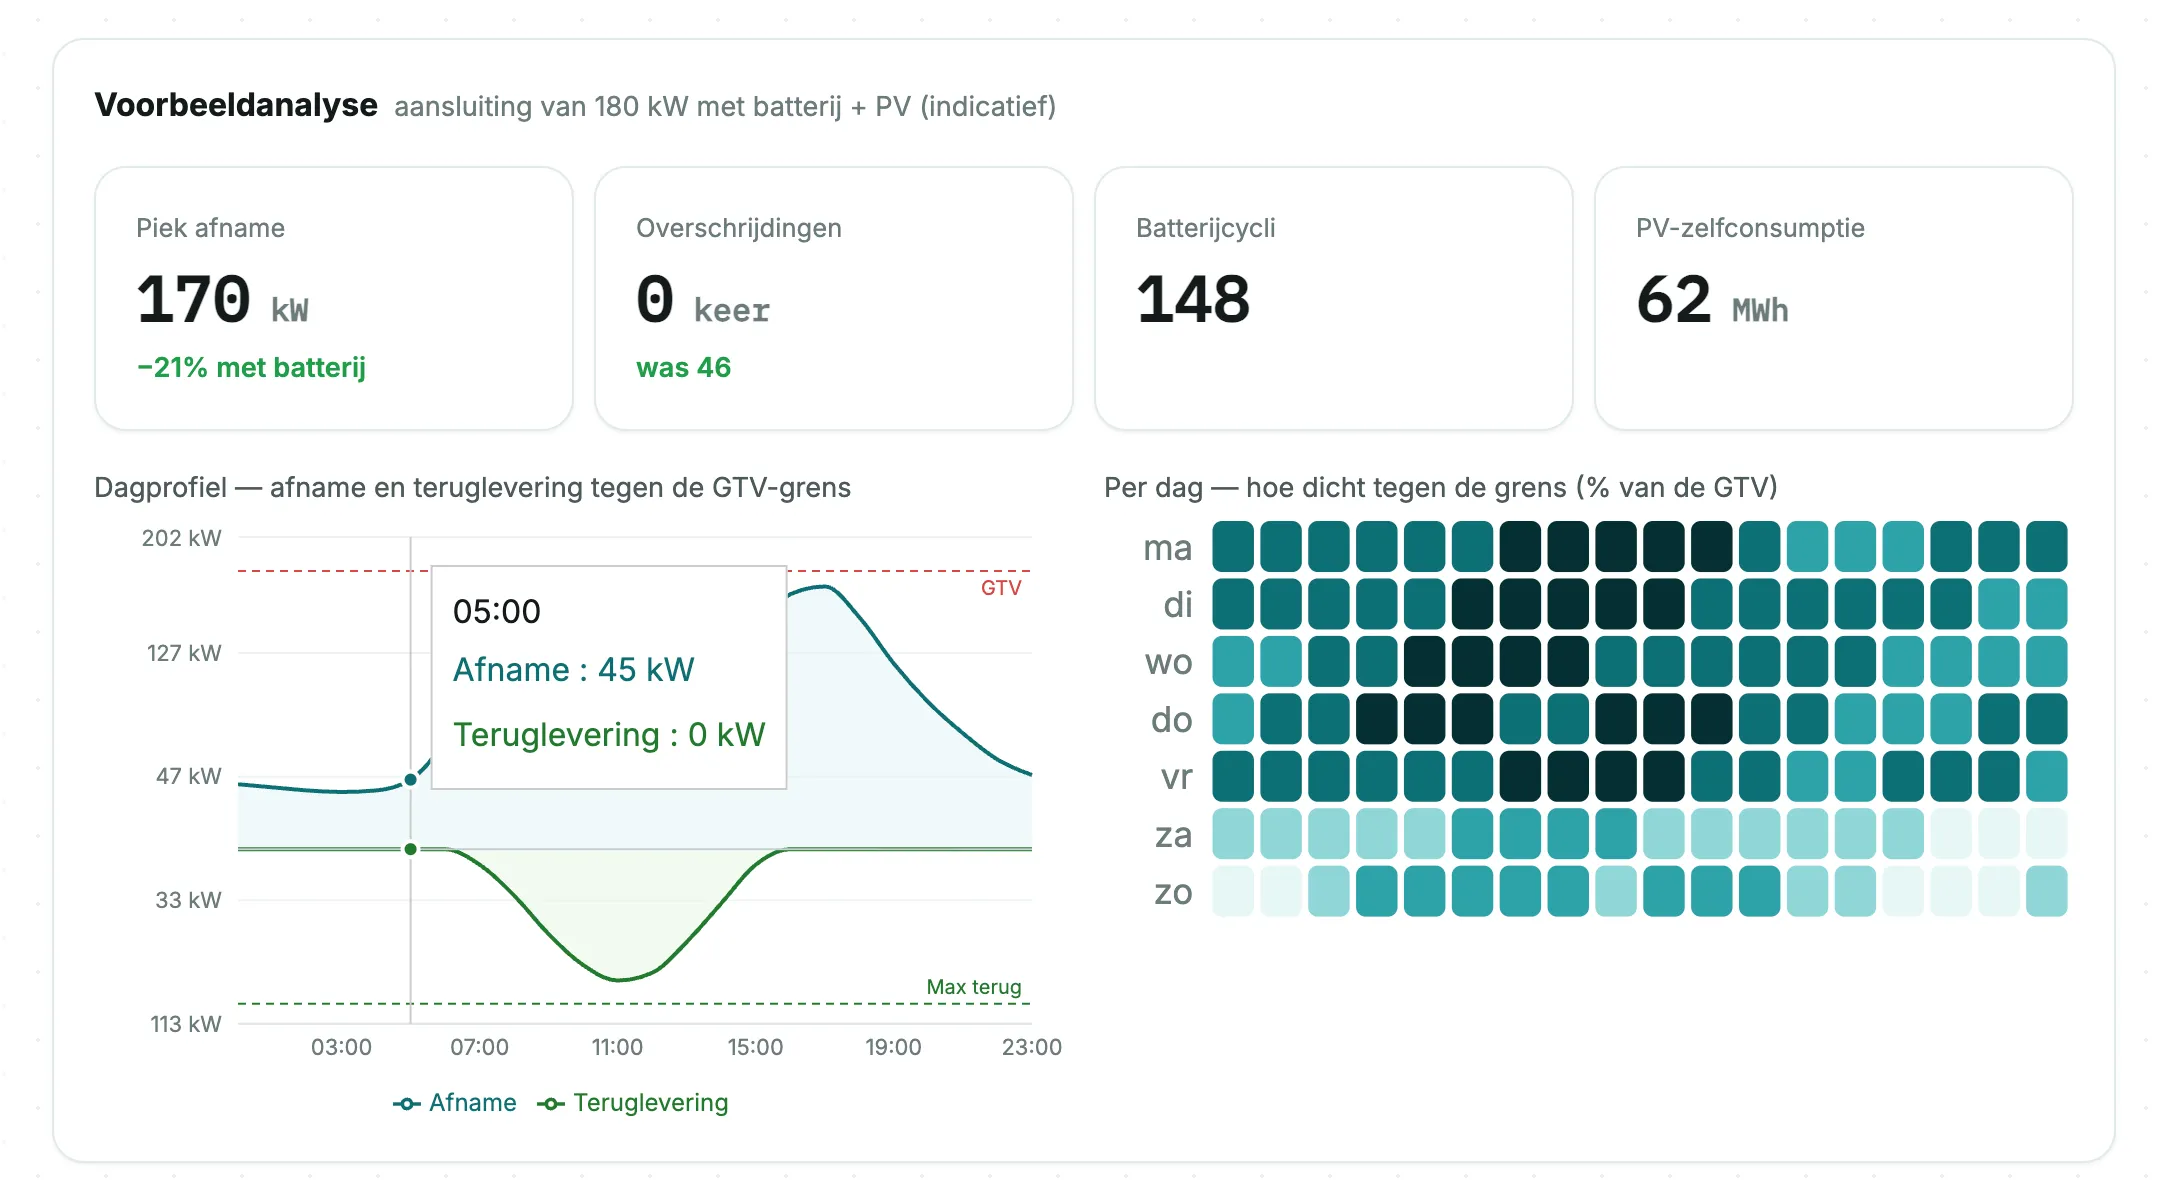The image size is (2166, 1196).
Task: Click the red 'GTV' limit label
Action: pos(1001,588)
